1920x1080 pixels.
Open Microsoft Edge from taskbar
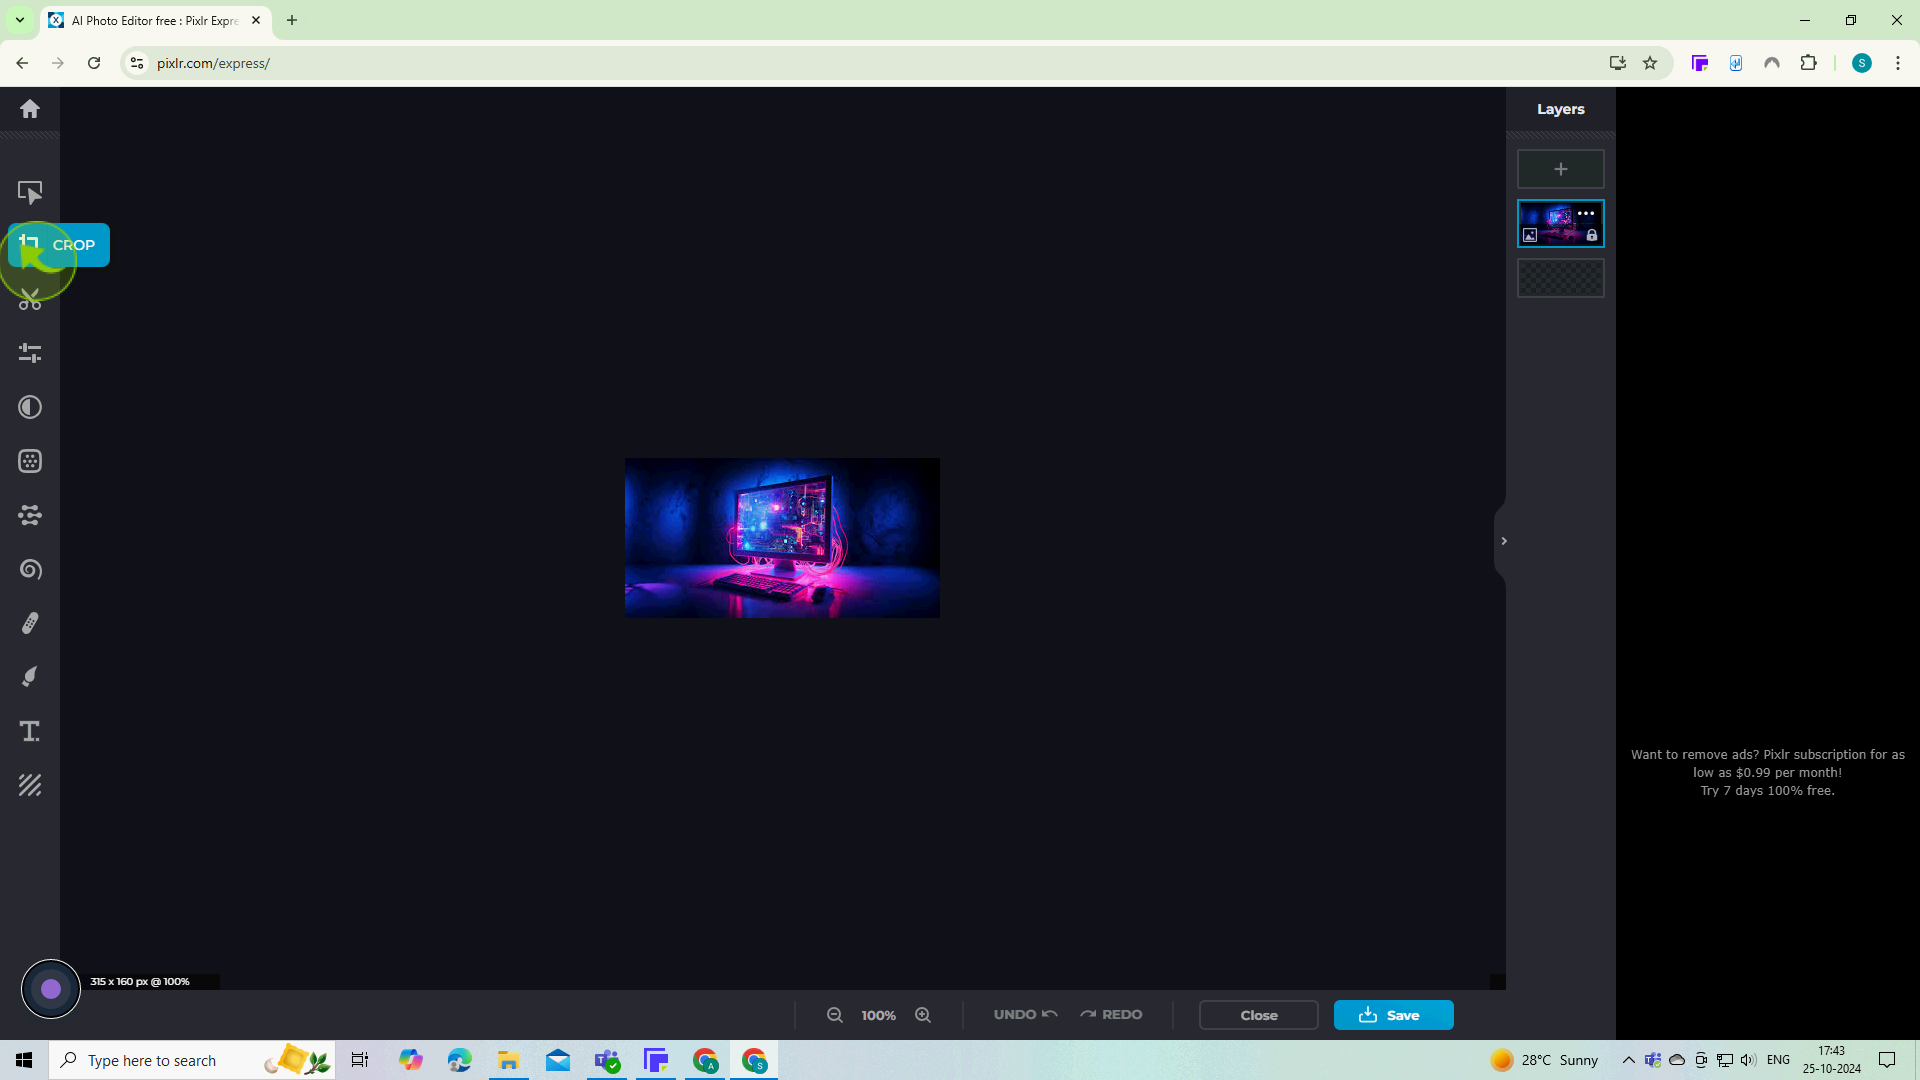point(460,1060)
